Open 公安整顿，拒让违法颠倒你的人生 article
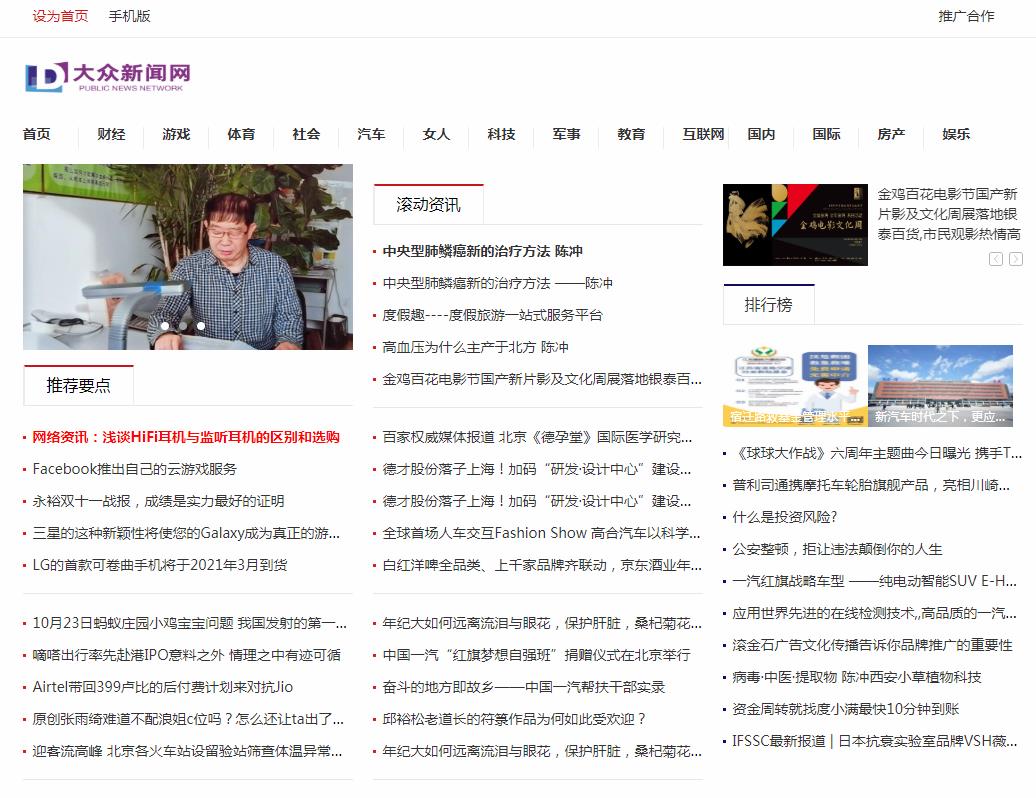 837,549
